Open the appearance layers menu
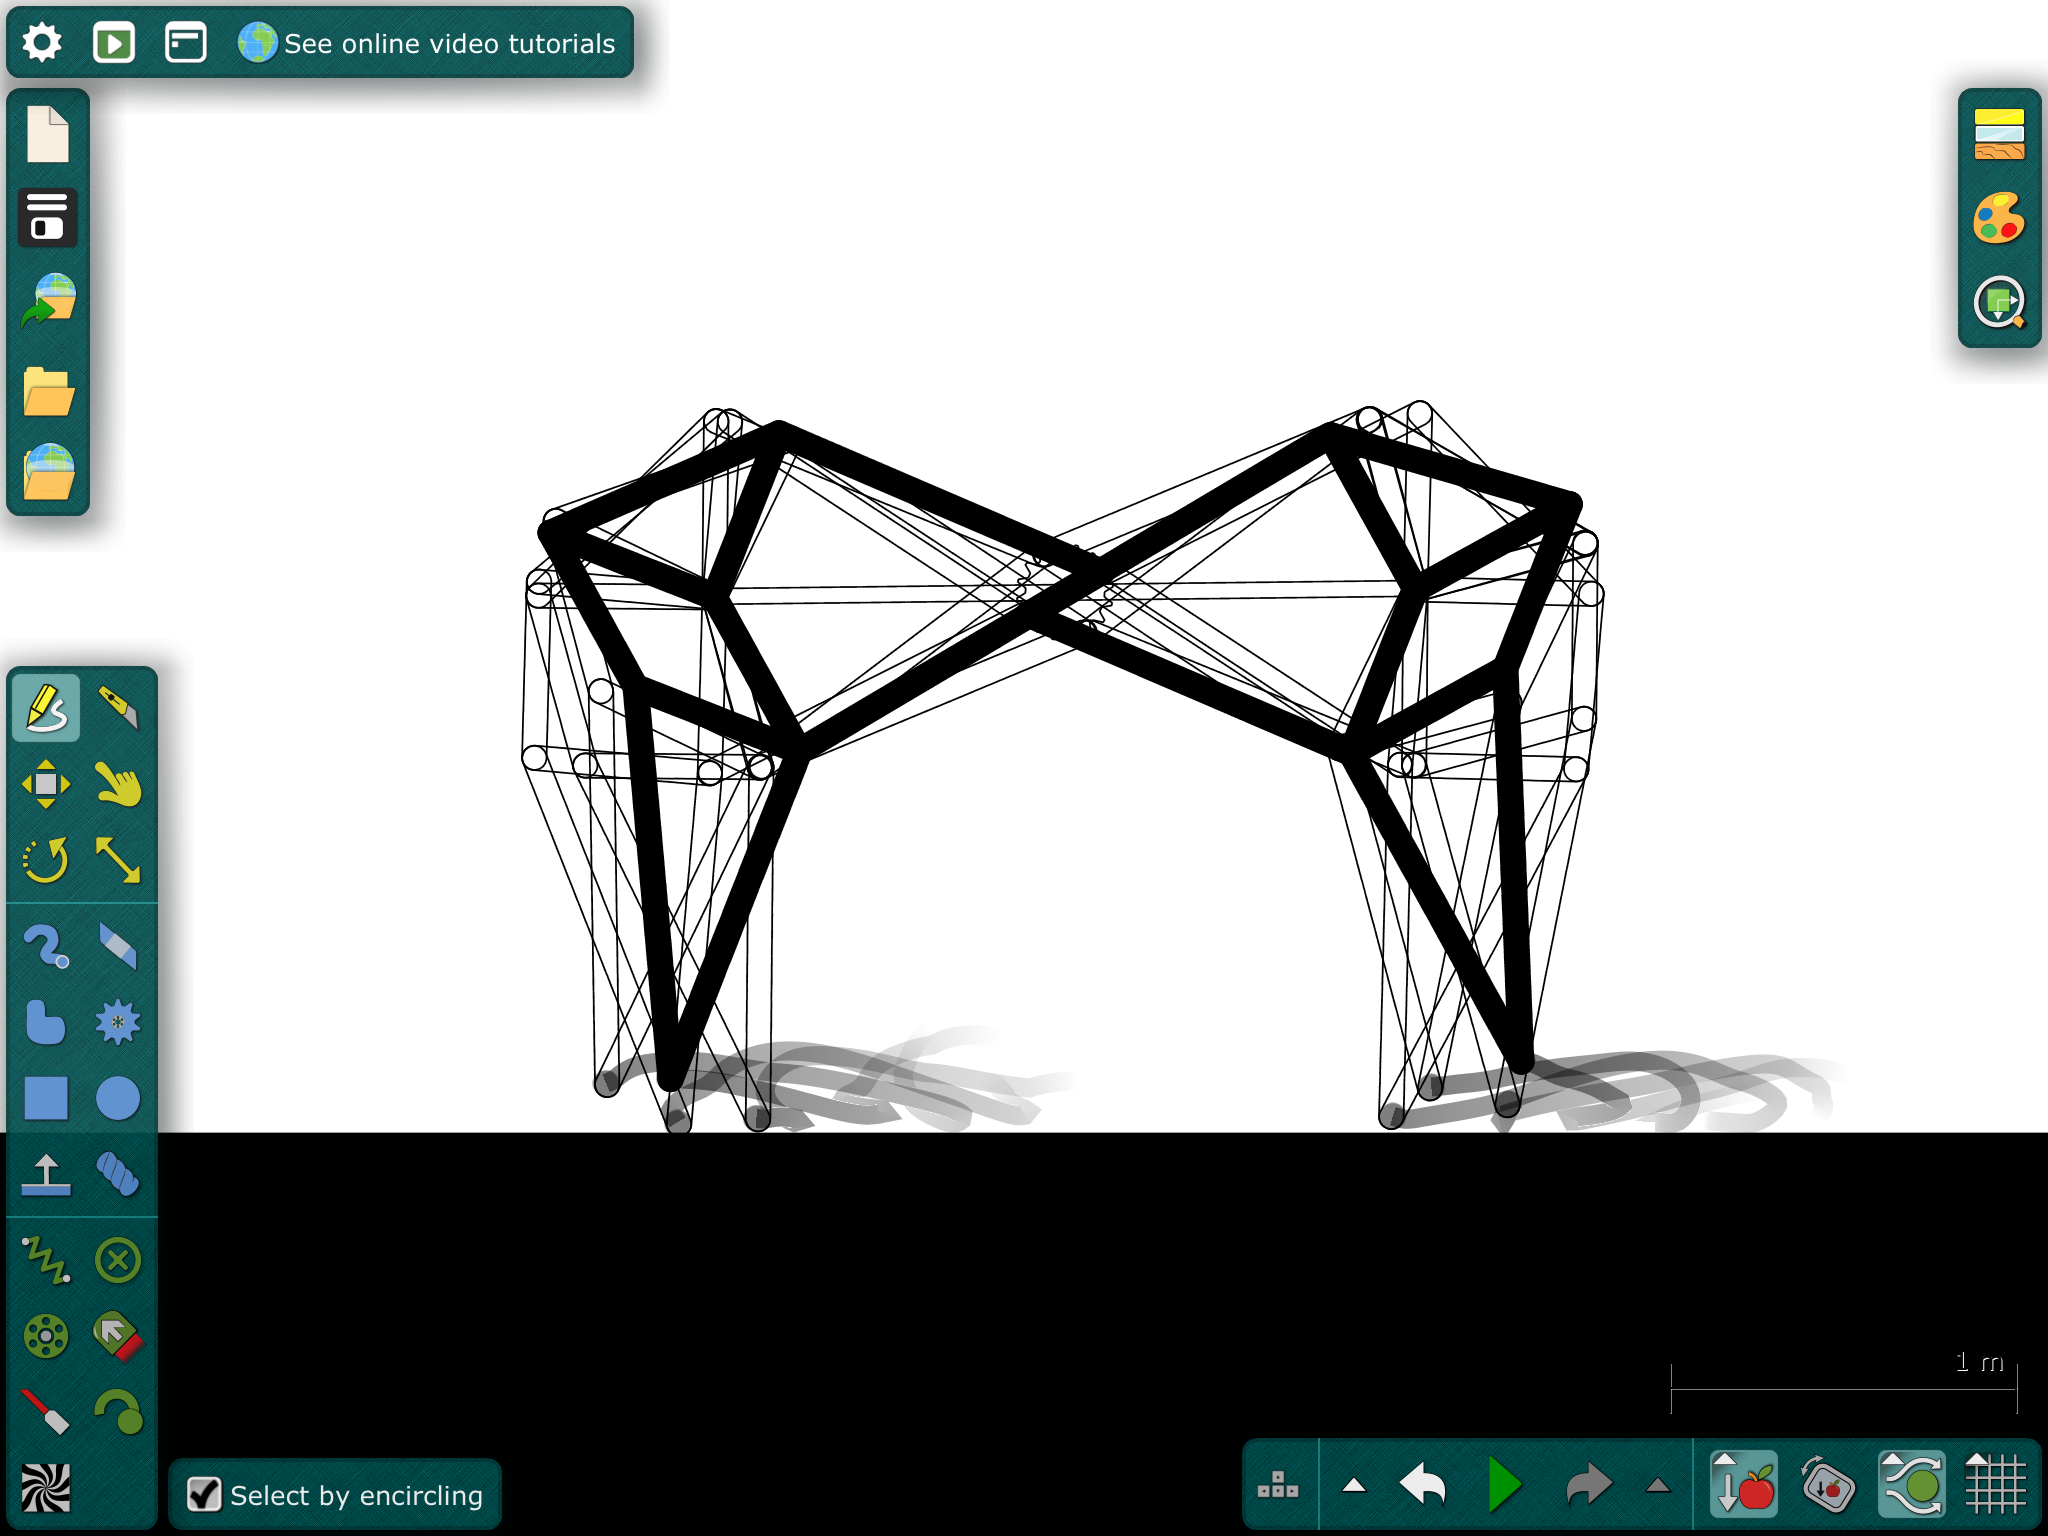This screenshot has width=2048, height=1536. (x=2000, y=134)
